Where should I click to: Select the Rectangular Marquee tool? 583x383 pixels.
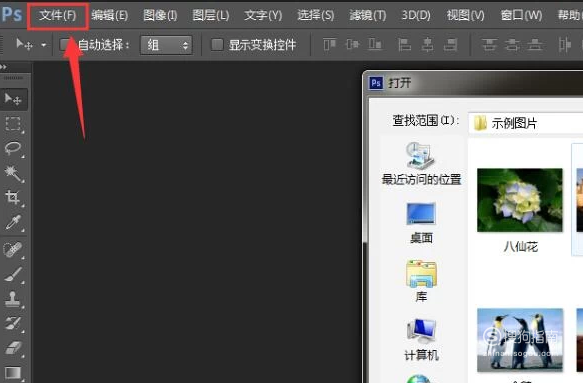[x=13, y=124]
